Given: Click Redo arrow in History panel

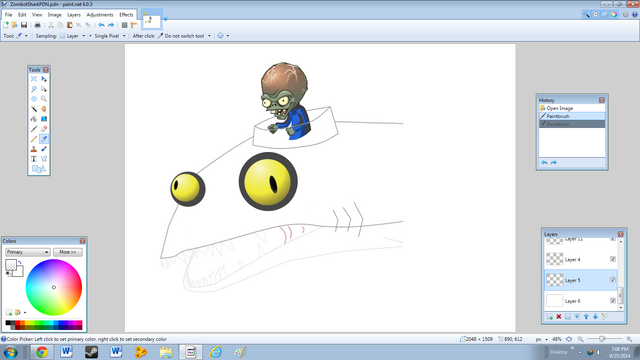Looking at the screenshot, I should [553, 162].
